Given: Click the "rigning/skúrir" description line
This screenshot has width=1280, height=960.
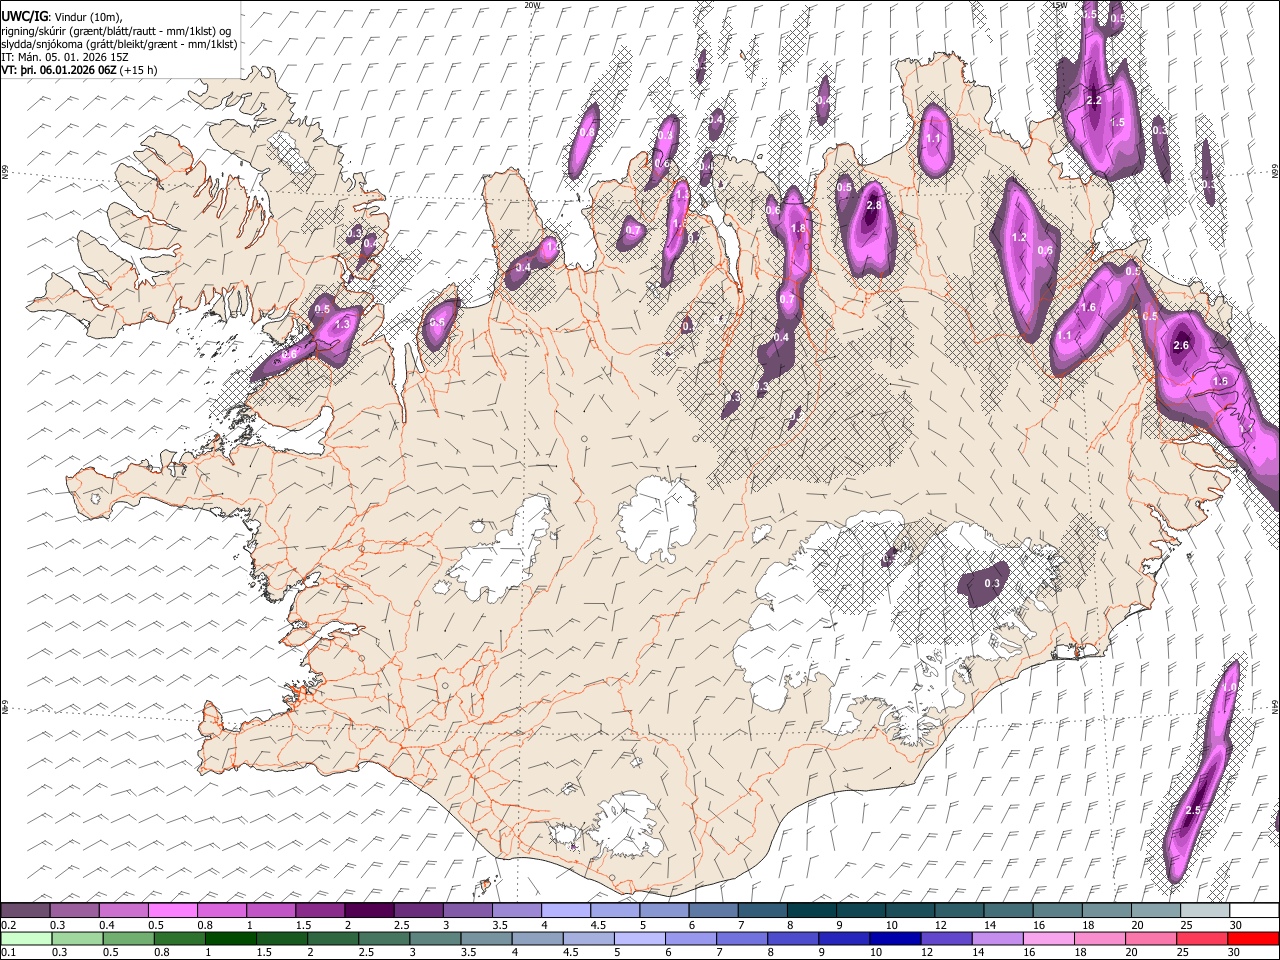Looking at the screenshot, I should tap(117, 31).
